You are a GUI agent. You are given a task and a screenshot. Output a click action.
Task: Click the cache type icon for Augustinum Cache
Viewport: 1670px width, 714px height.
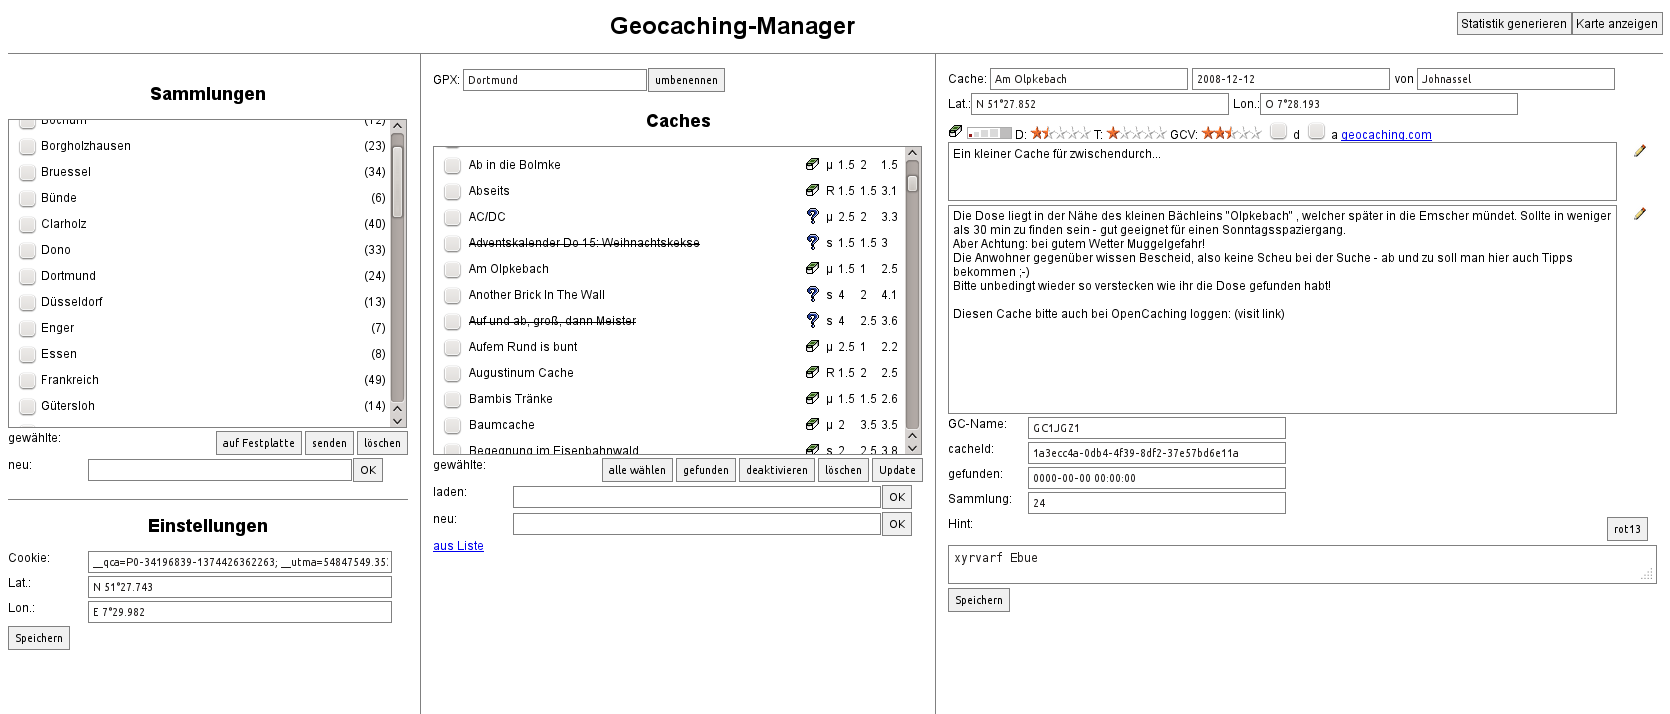pos(812,372)
